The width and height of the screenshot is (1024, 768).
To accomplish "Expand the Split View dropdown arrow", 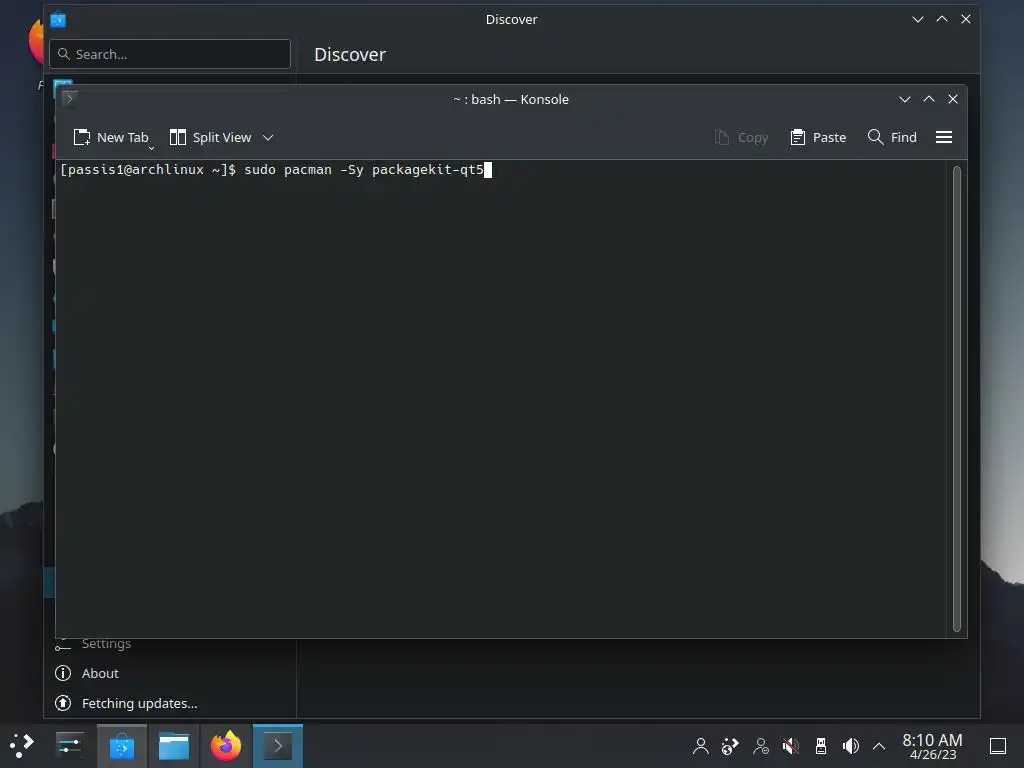I will point(268,137).
